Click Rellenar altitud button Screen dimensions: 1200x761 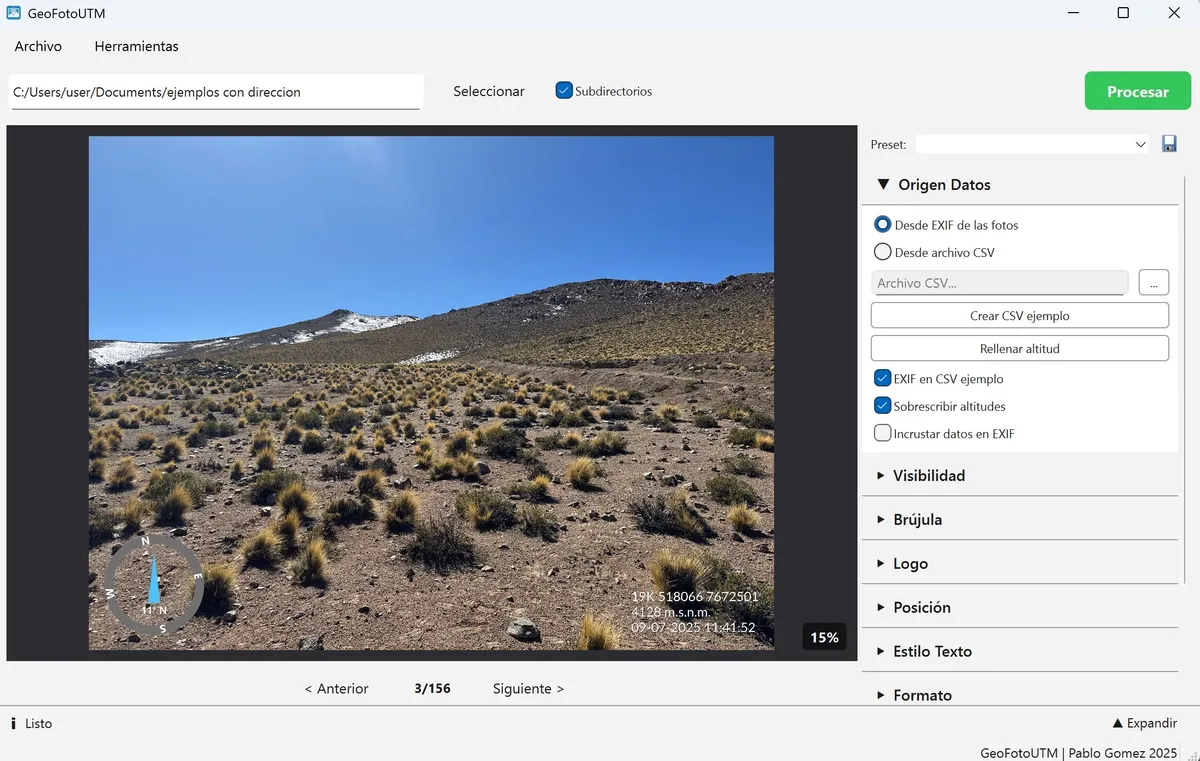coord(1020,348)
